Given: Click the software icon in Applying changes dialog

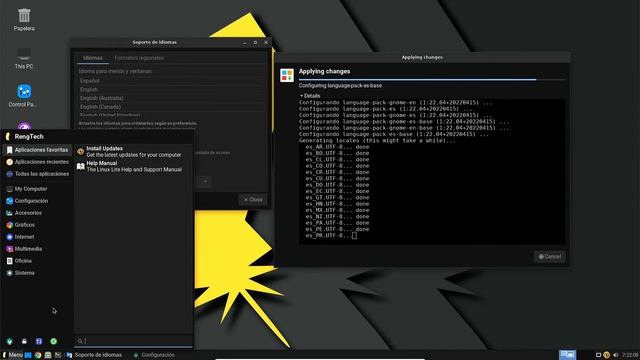Looking at the screenshot, I should pyautogui.click(x=287, y=75).
